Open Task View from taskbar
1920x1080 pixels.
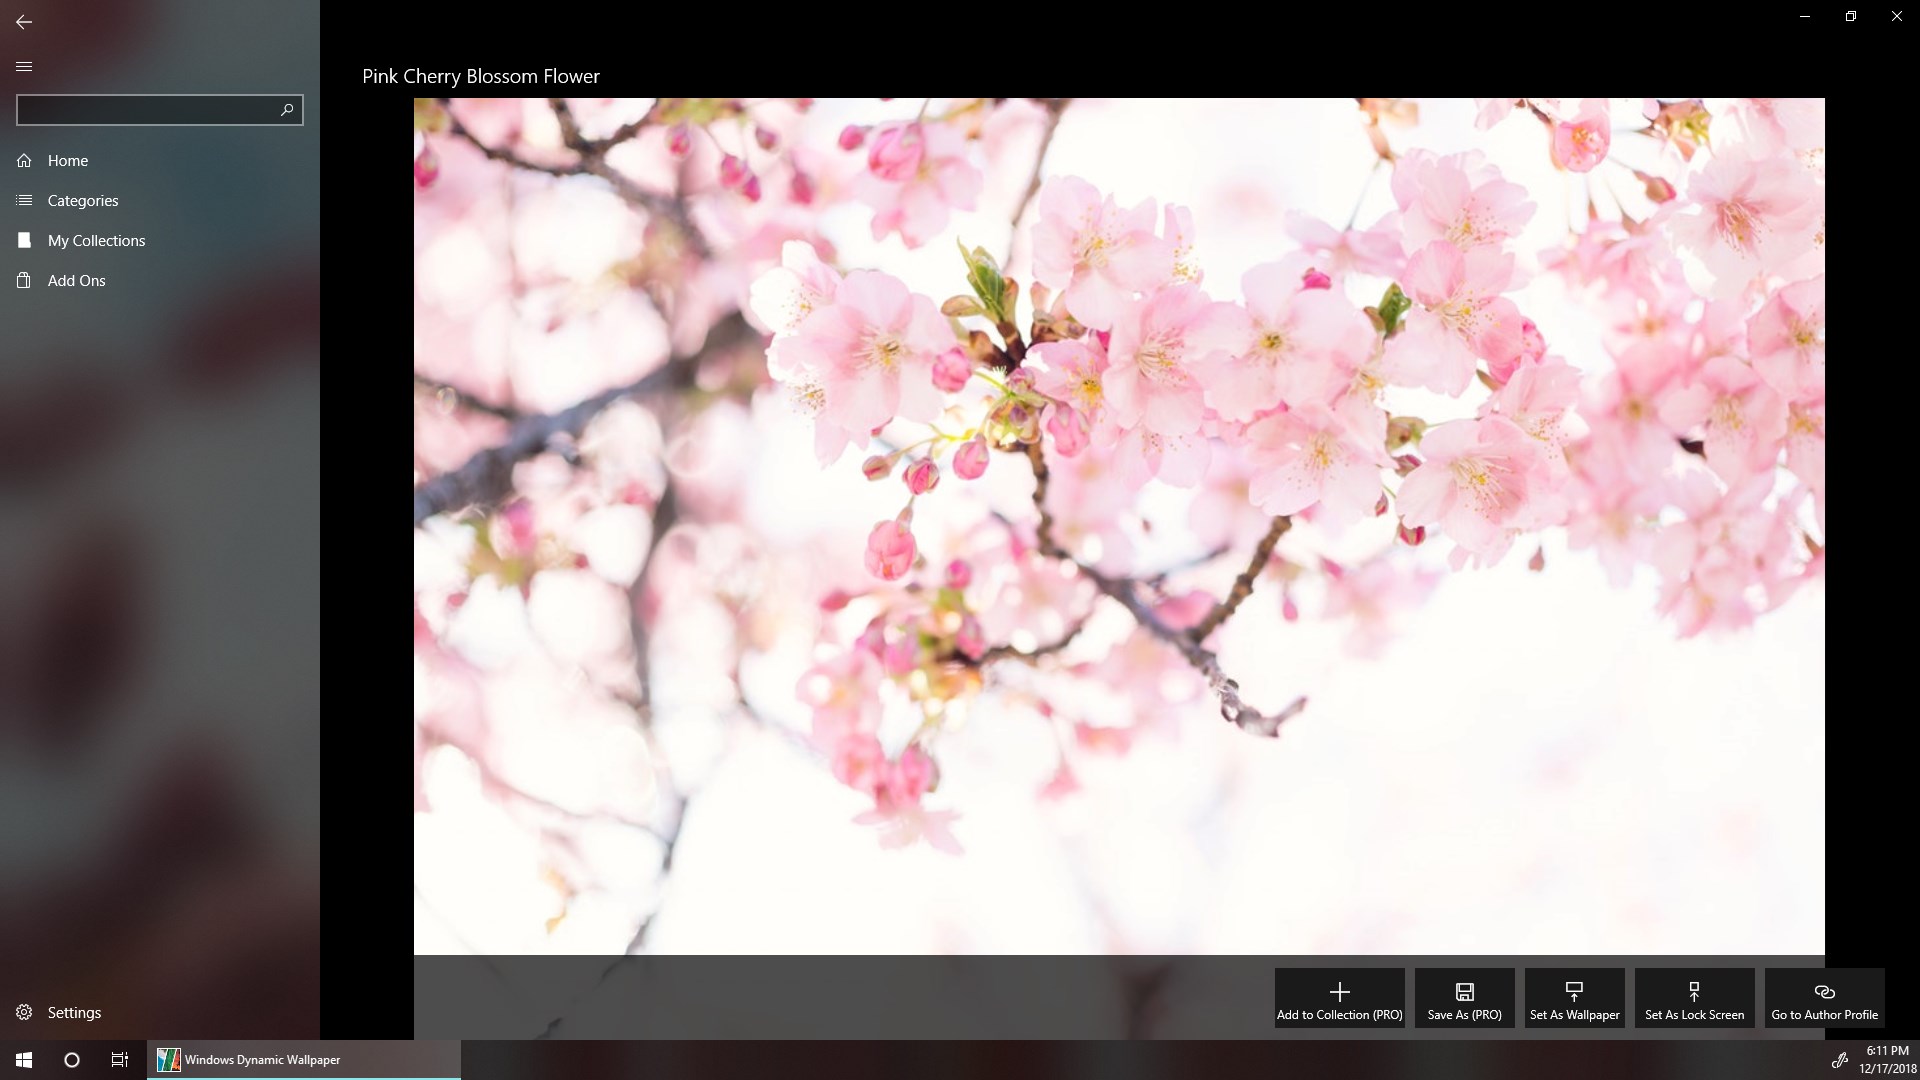[119, 1059]
